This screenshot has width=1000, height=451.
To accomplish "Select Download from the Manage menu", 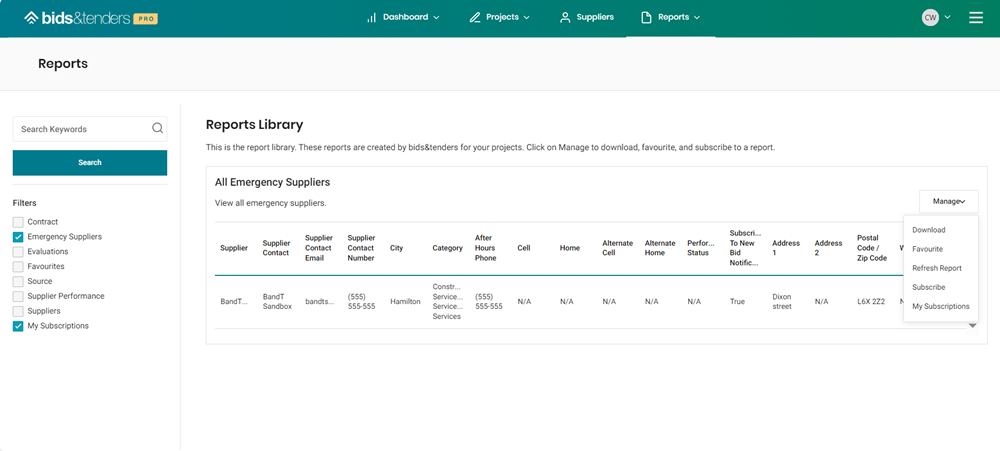I will [x=928, y=230].
